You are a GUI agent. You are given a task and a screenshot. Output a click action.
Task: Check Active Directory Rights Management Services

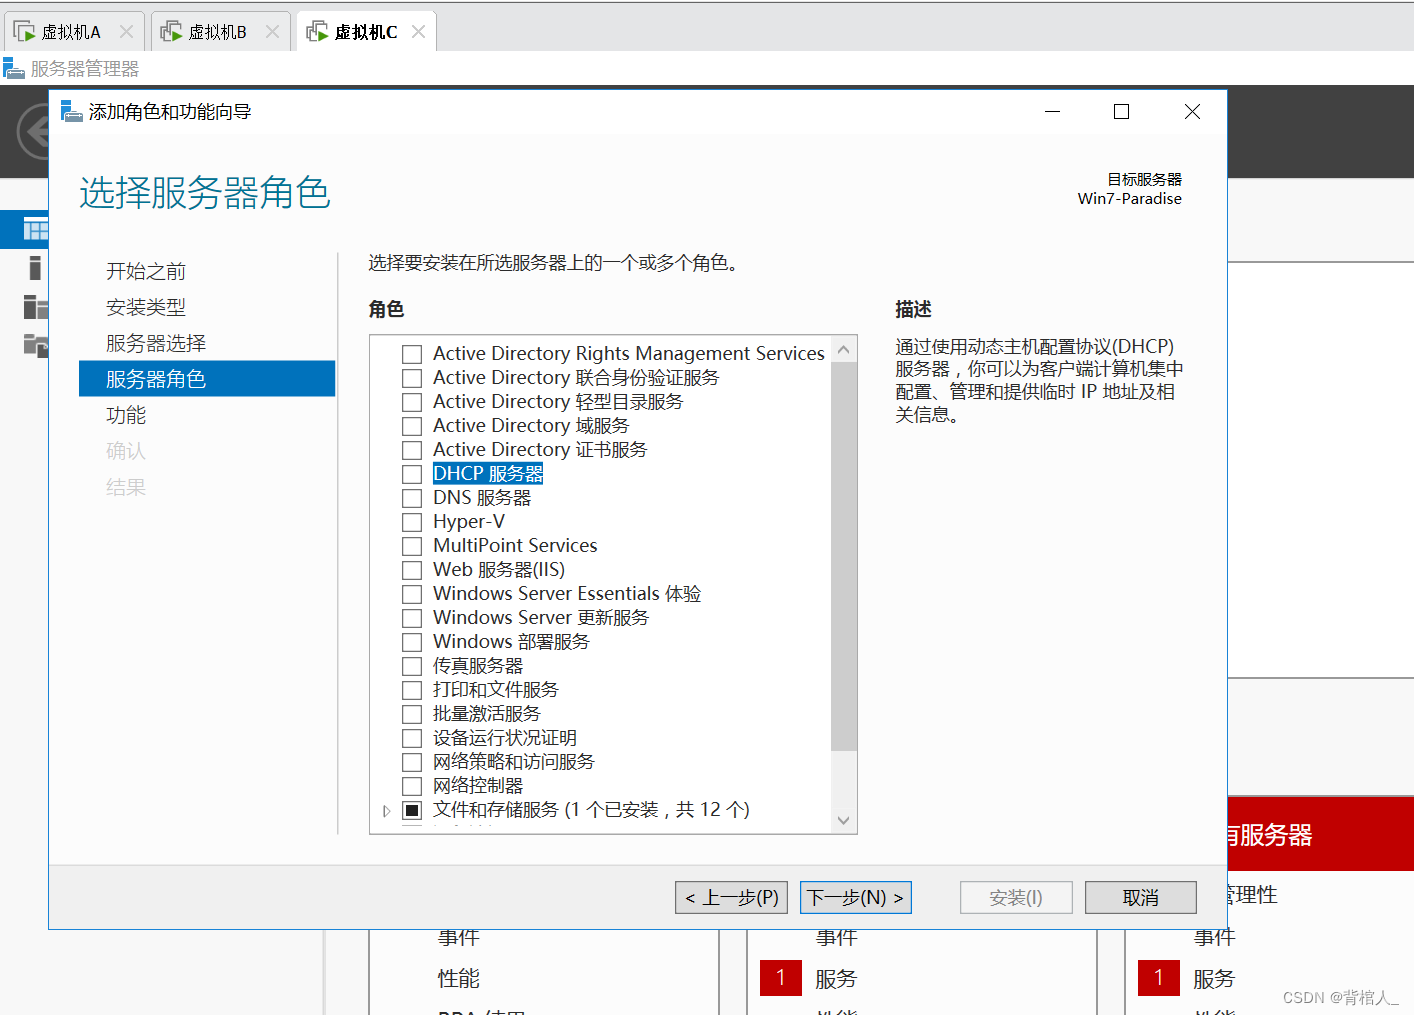[412, 354]
